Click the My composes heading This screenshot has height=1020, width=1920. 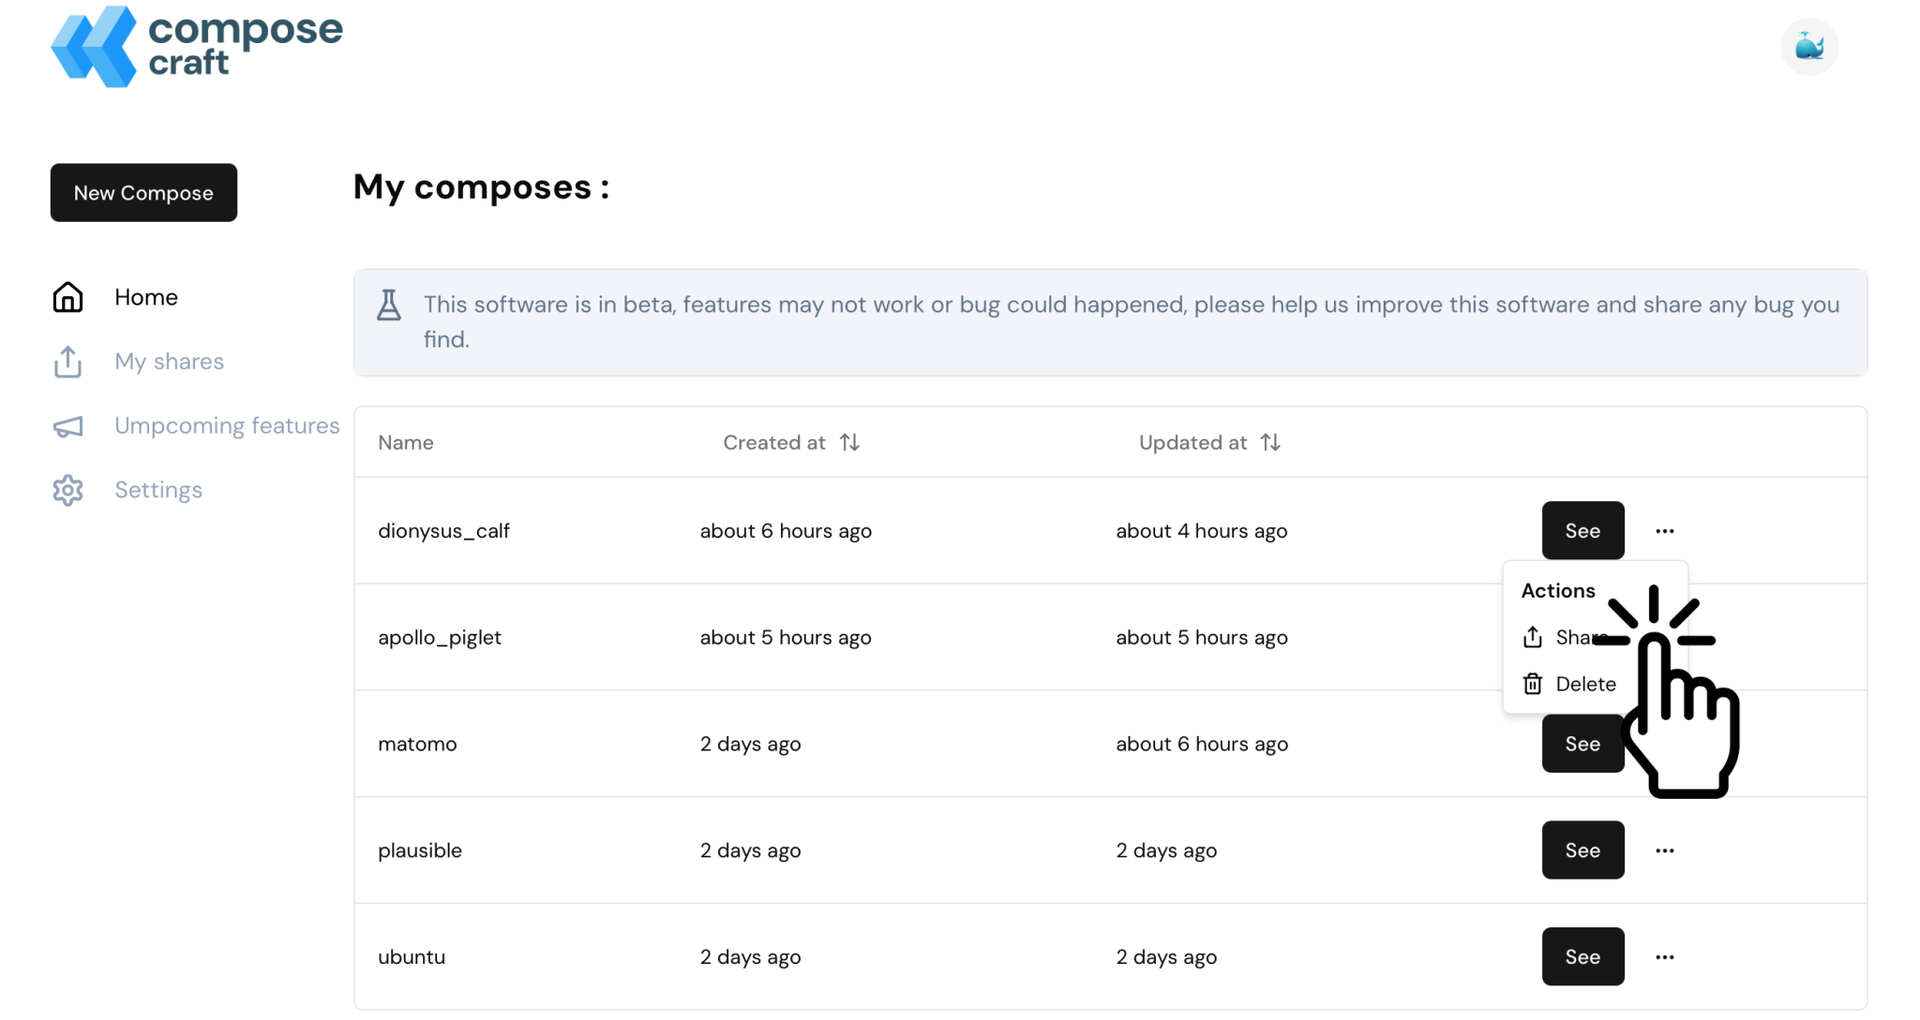tap(481, 188)
